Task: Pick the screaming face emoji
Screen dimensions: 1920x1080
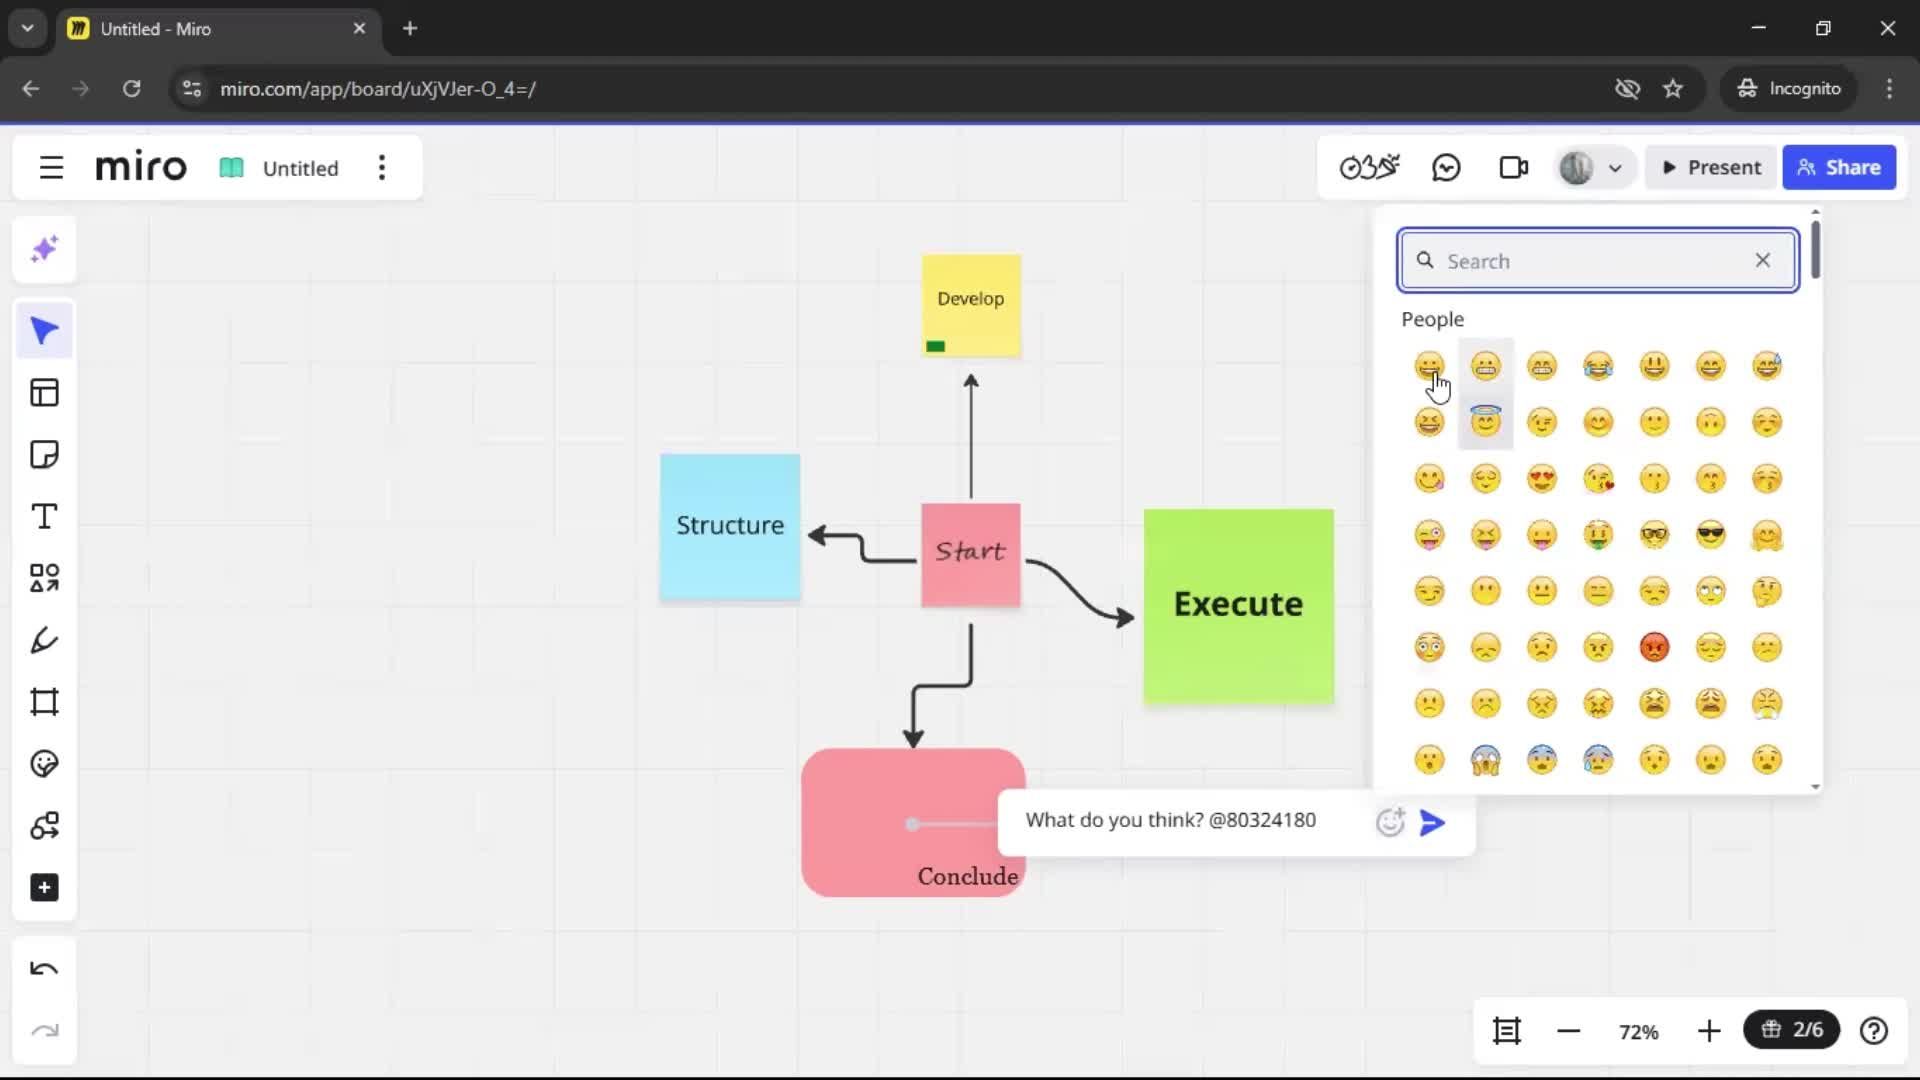Action: point(1486,760)
